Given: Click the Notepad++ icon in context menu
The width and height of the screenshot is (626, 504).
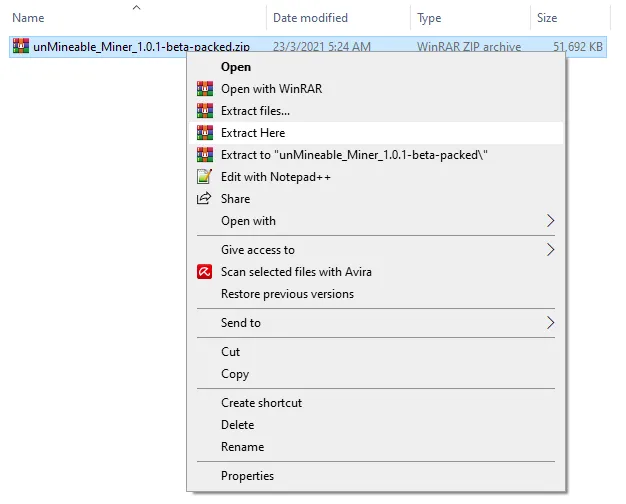Looking at the screenshot, I should pyautogui.click(x=204, y=177).
